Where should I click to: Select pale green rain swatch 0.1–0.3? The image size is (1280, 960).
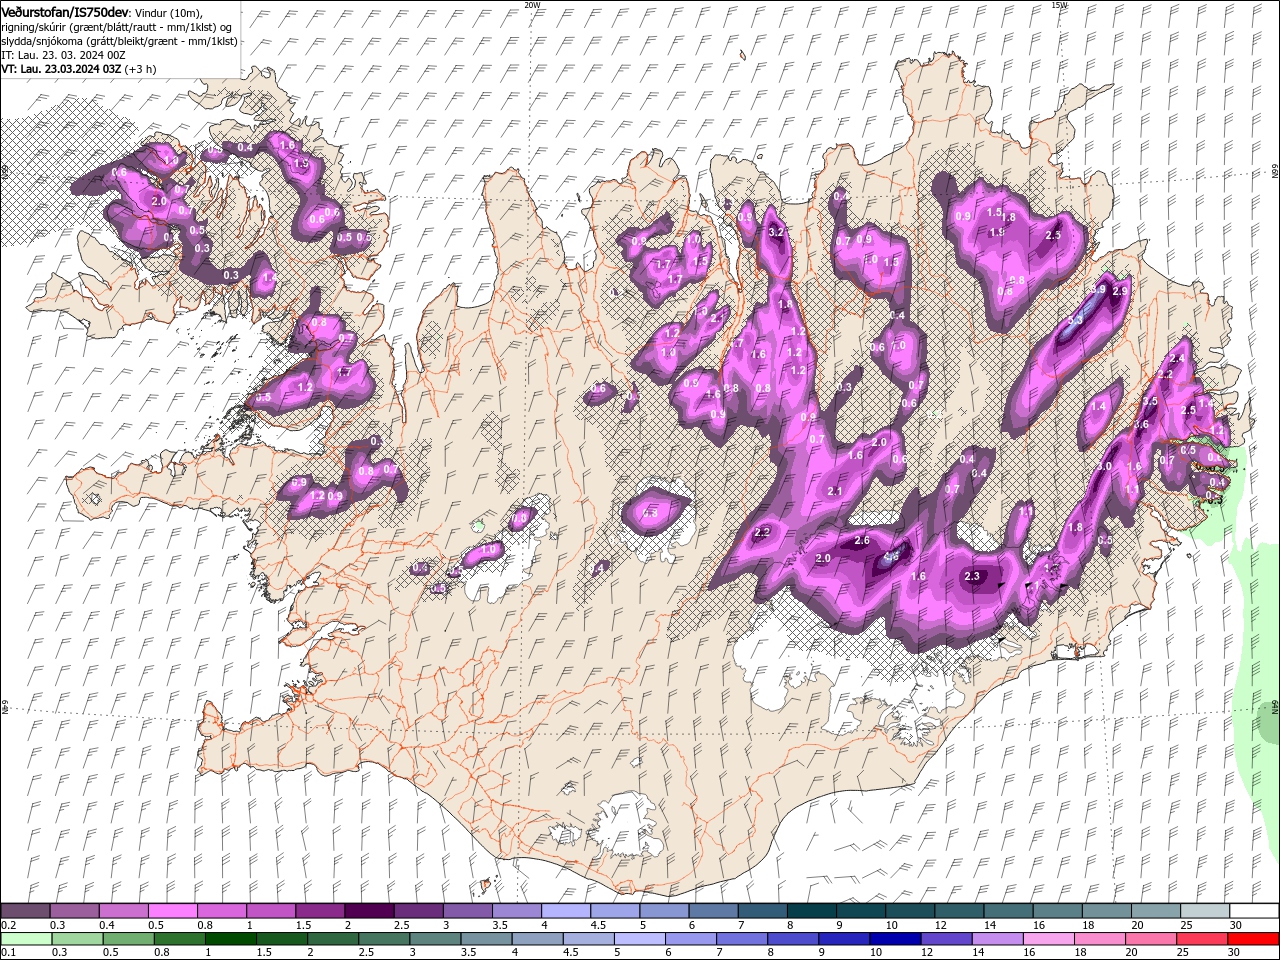point(25,939)
